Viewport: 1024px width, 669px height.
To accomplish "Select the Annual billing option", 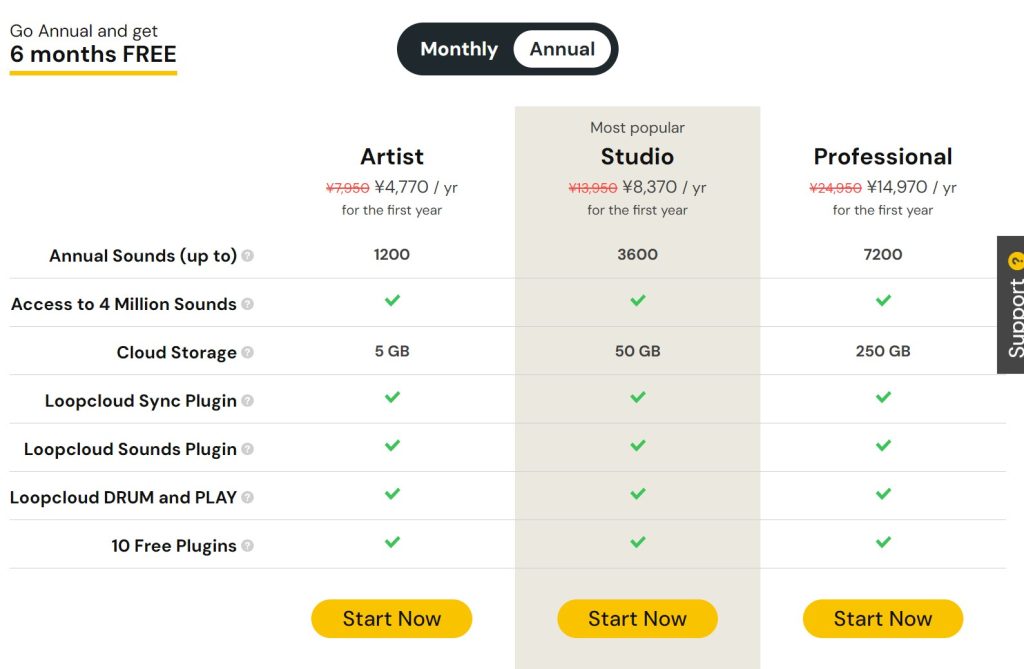I will coord(562,49).
